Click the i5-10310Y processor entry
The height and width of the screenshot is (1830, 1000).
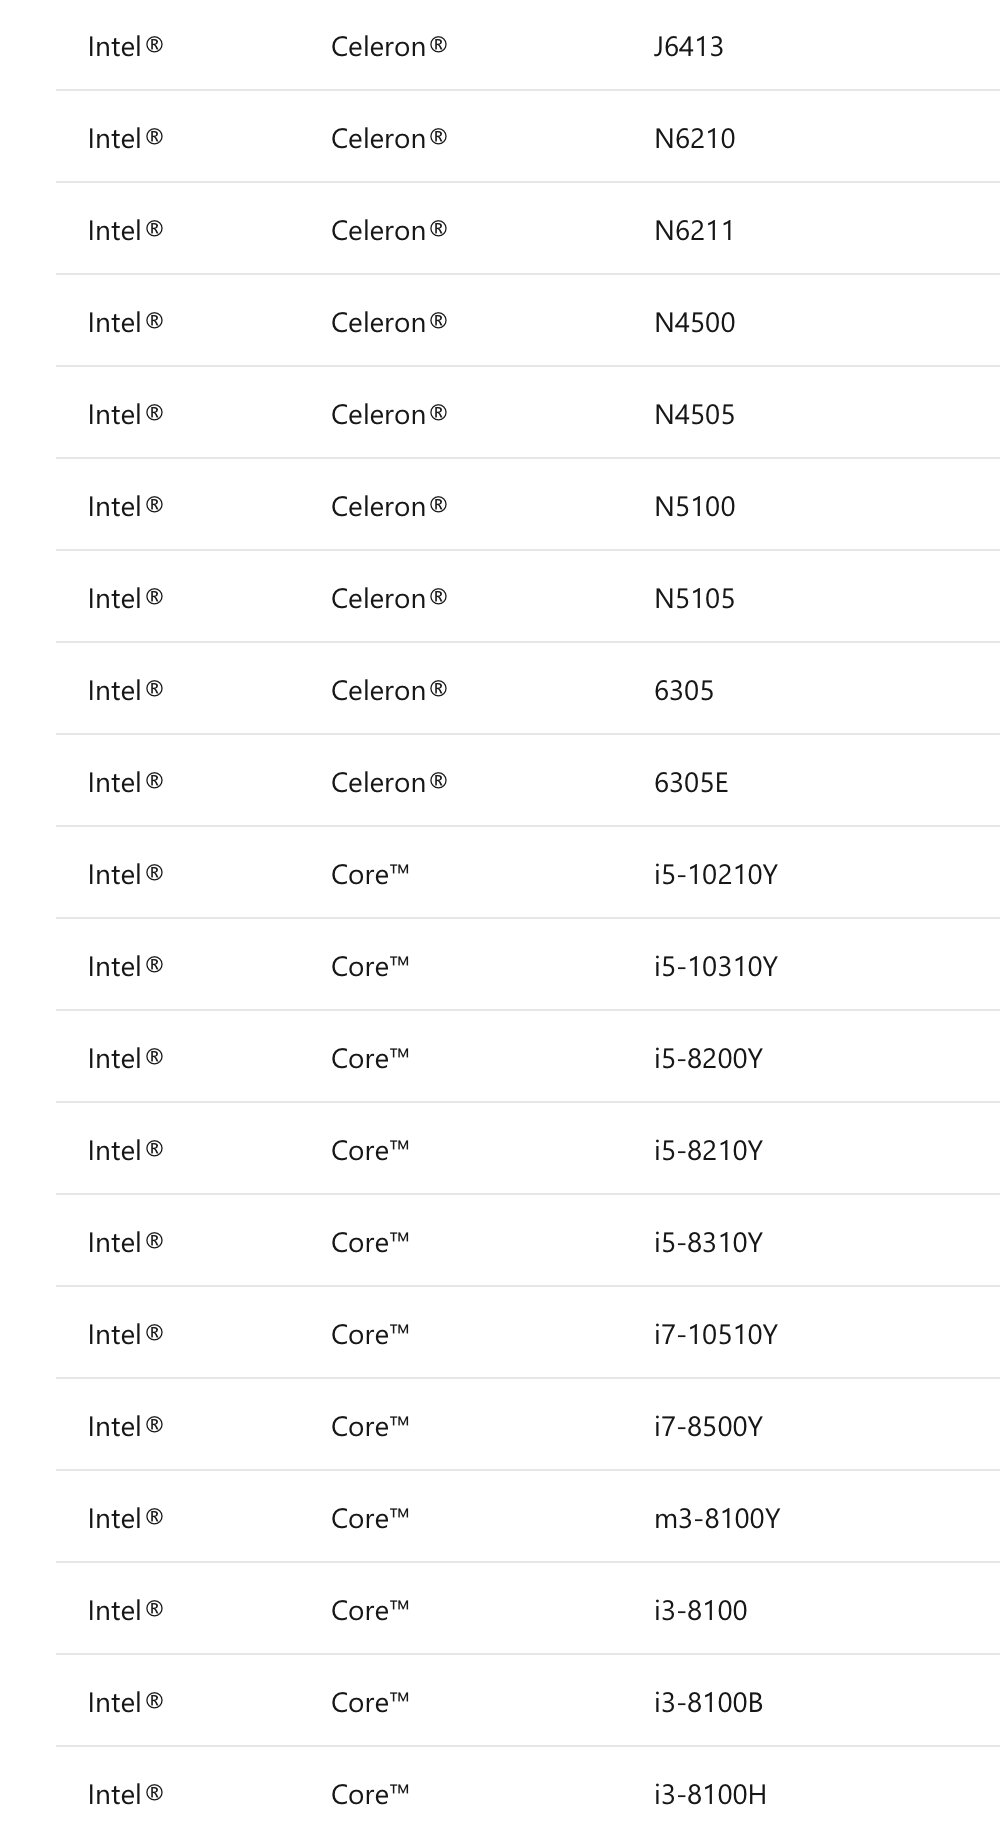(x=715, y=967)
